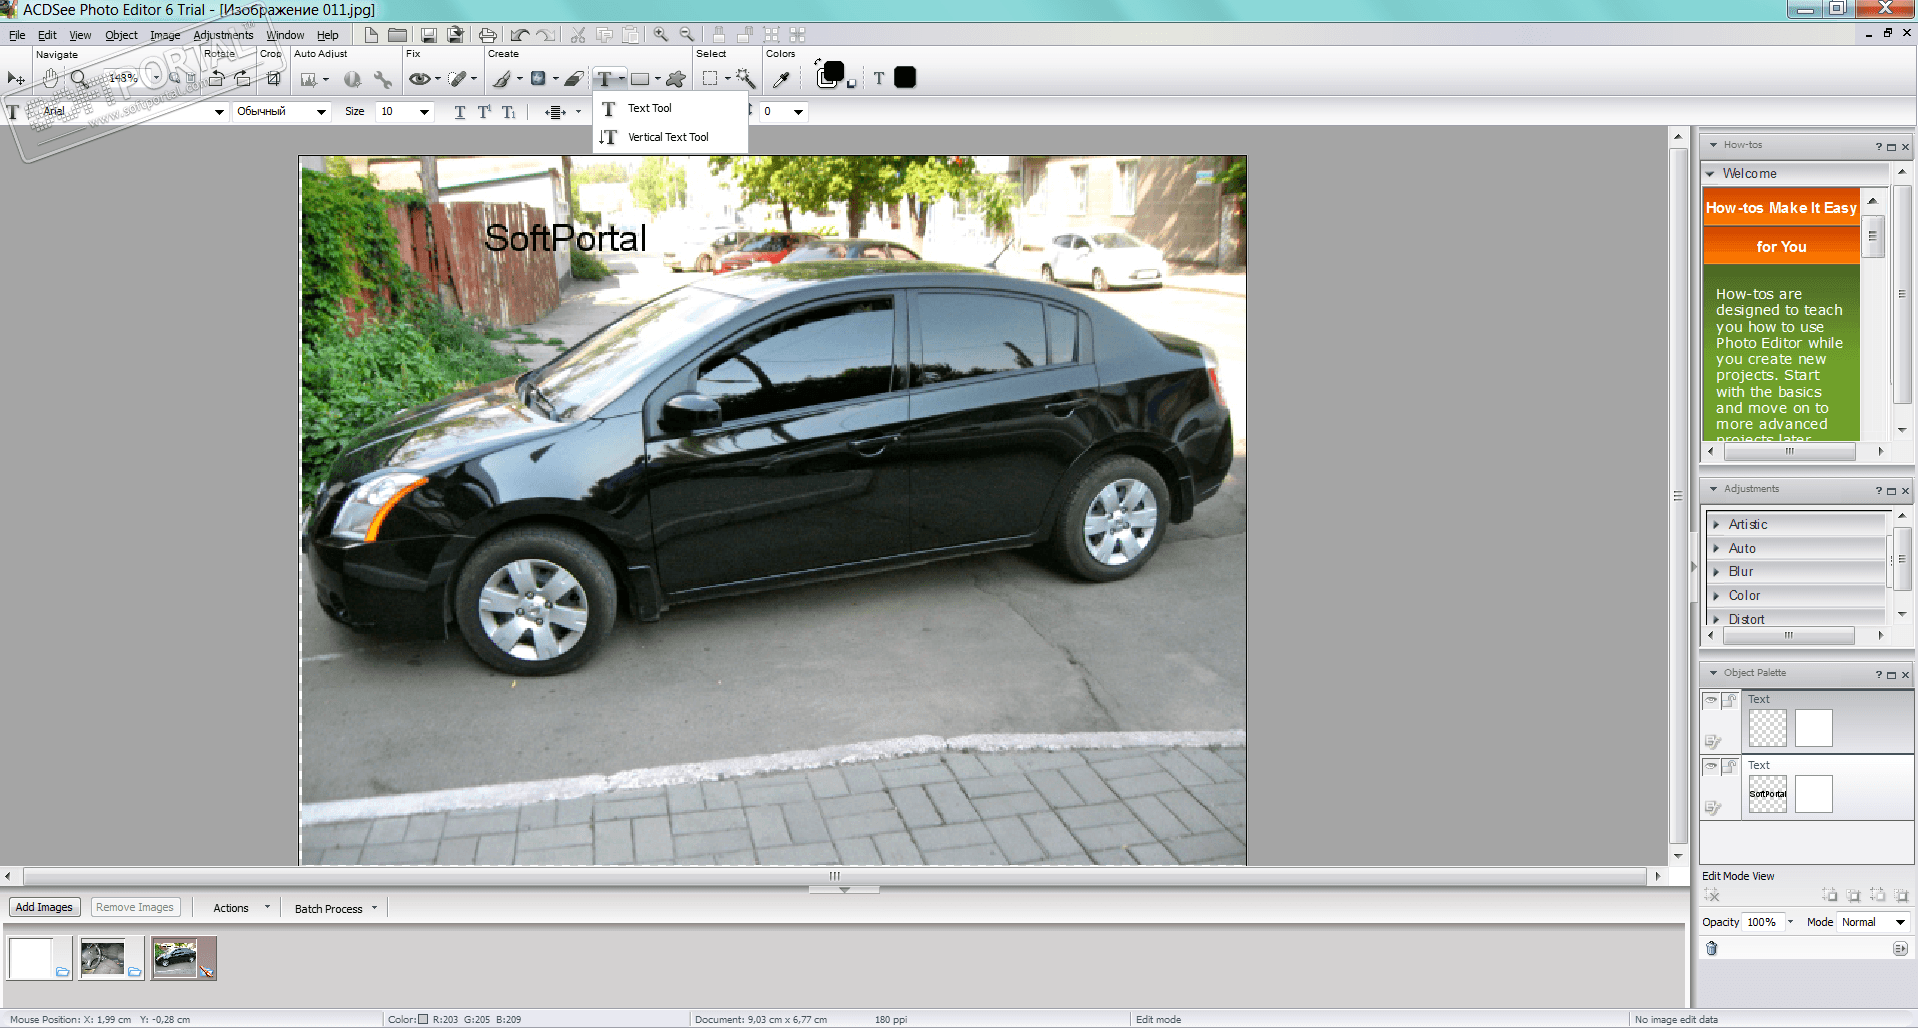Select the Eraser tool
1918x1028 pixels.
click(x=573, y=79)
